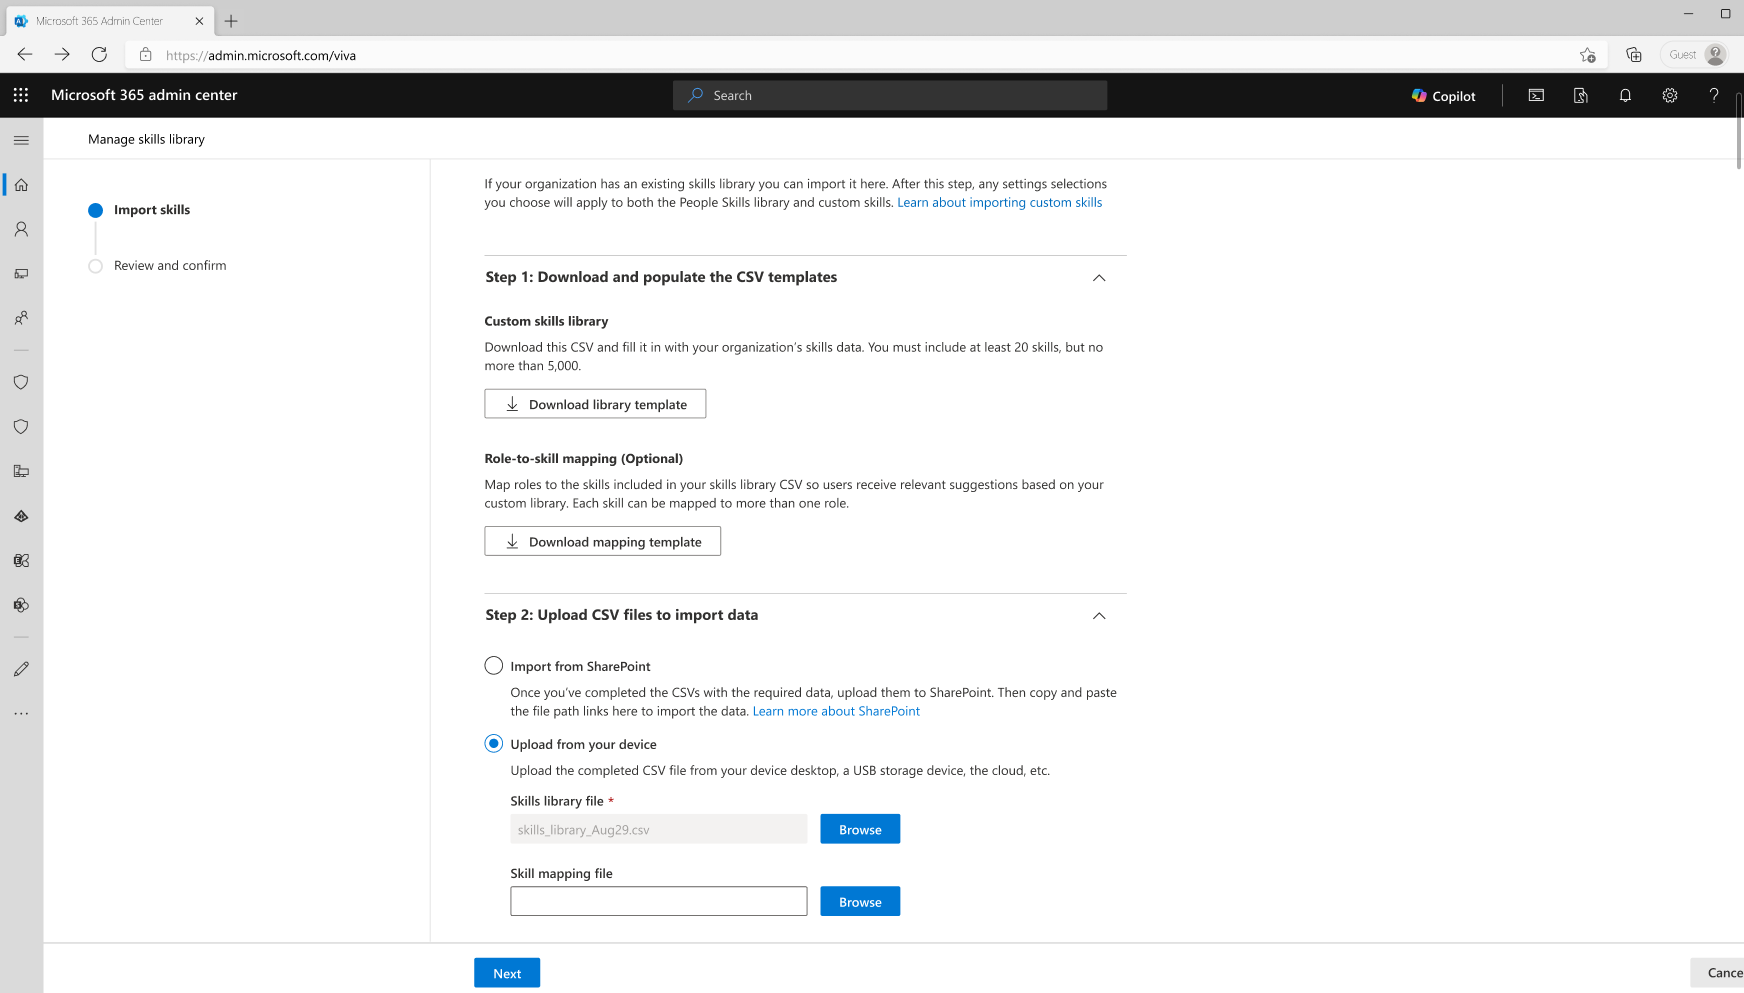Open a new browser tab with plus

pyautogui.click(x=231, y=21)
